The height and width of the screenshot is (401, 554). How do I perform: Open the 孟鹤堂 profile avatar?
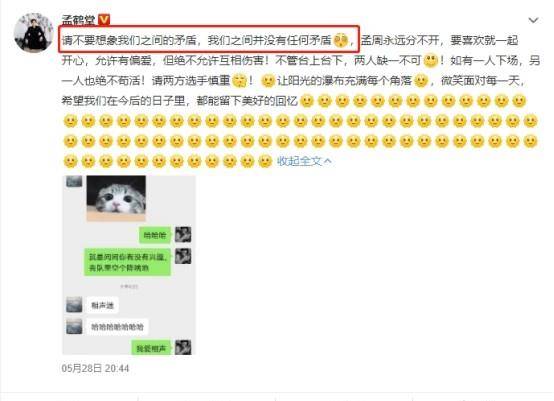[x=34, y=33]
